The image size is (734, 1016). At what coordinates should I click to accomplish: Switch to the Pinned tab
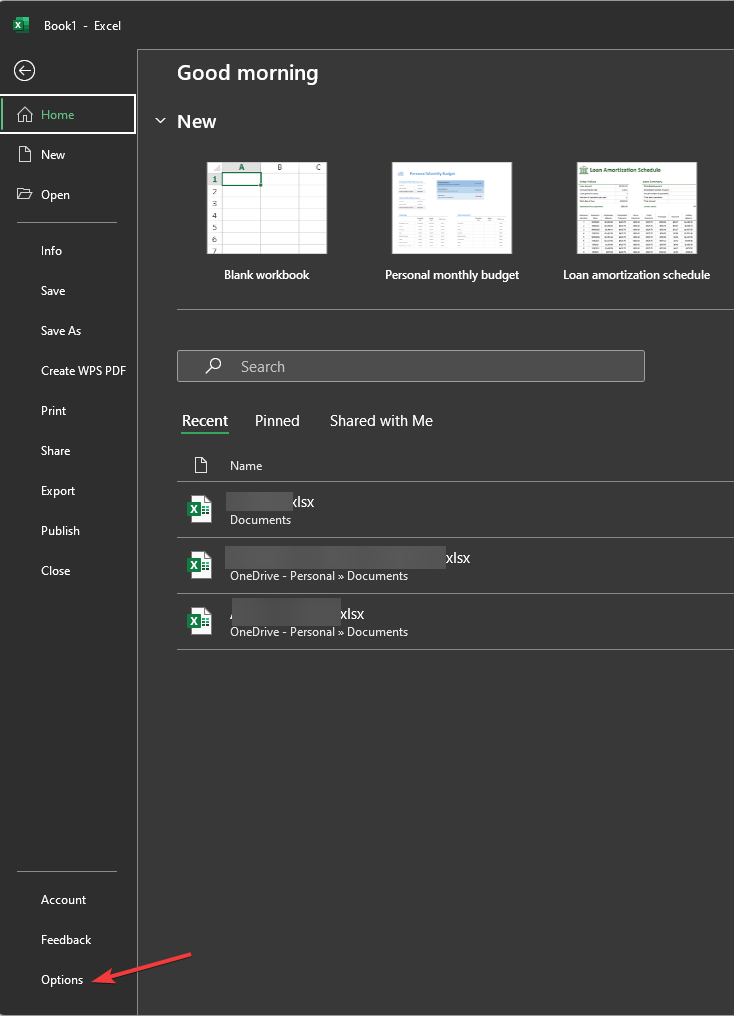click(277, 421)
